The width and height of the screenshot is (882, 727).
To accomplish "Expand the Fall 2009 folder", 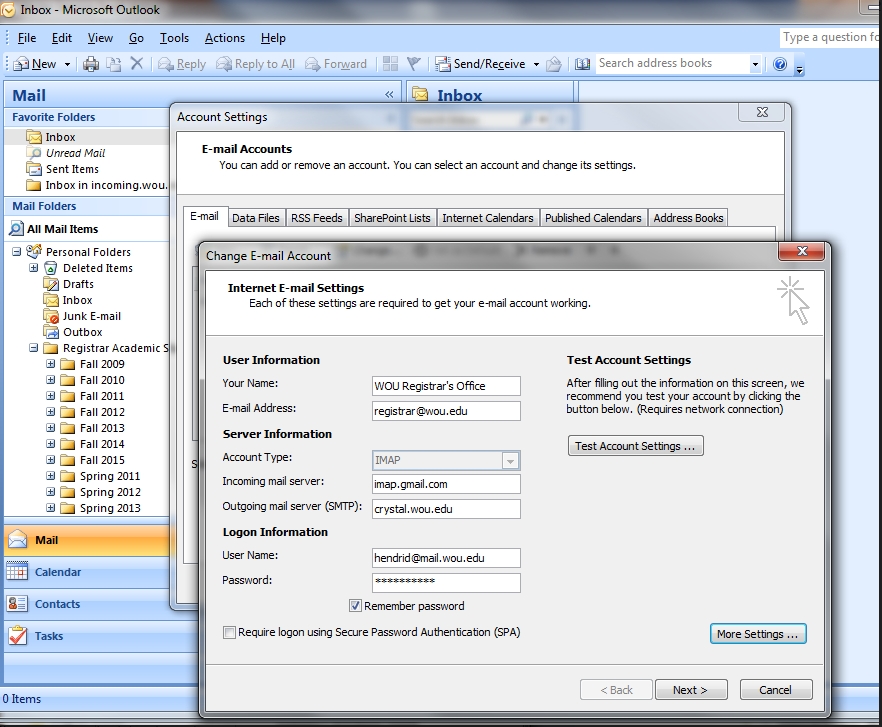I will [x=51, y=364].
